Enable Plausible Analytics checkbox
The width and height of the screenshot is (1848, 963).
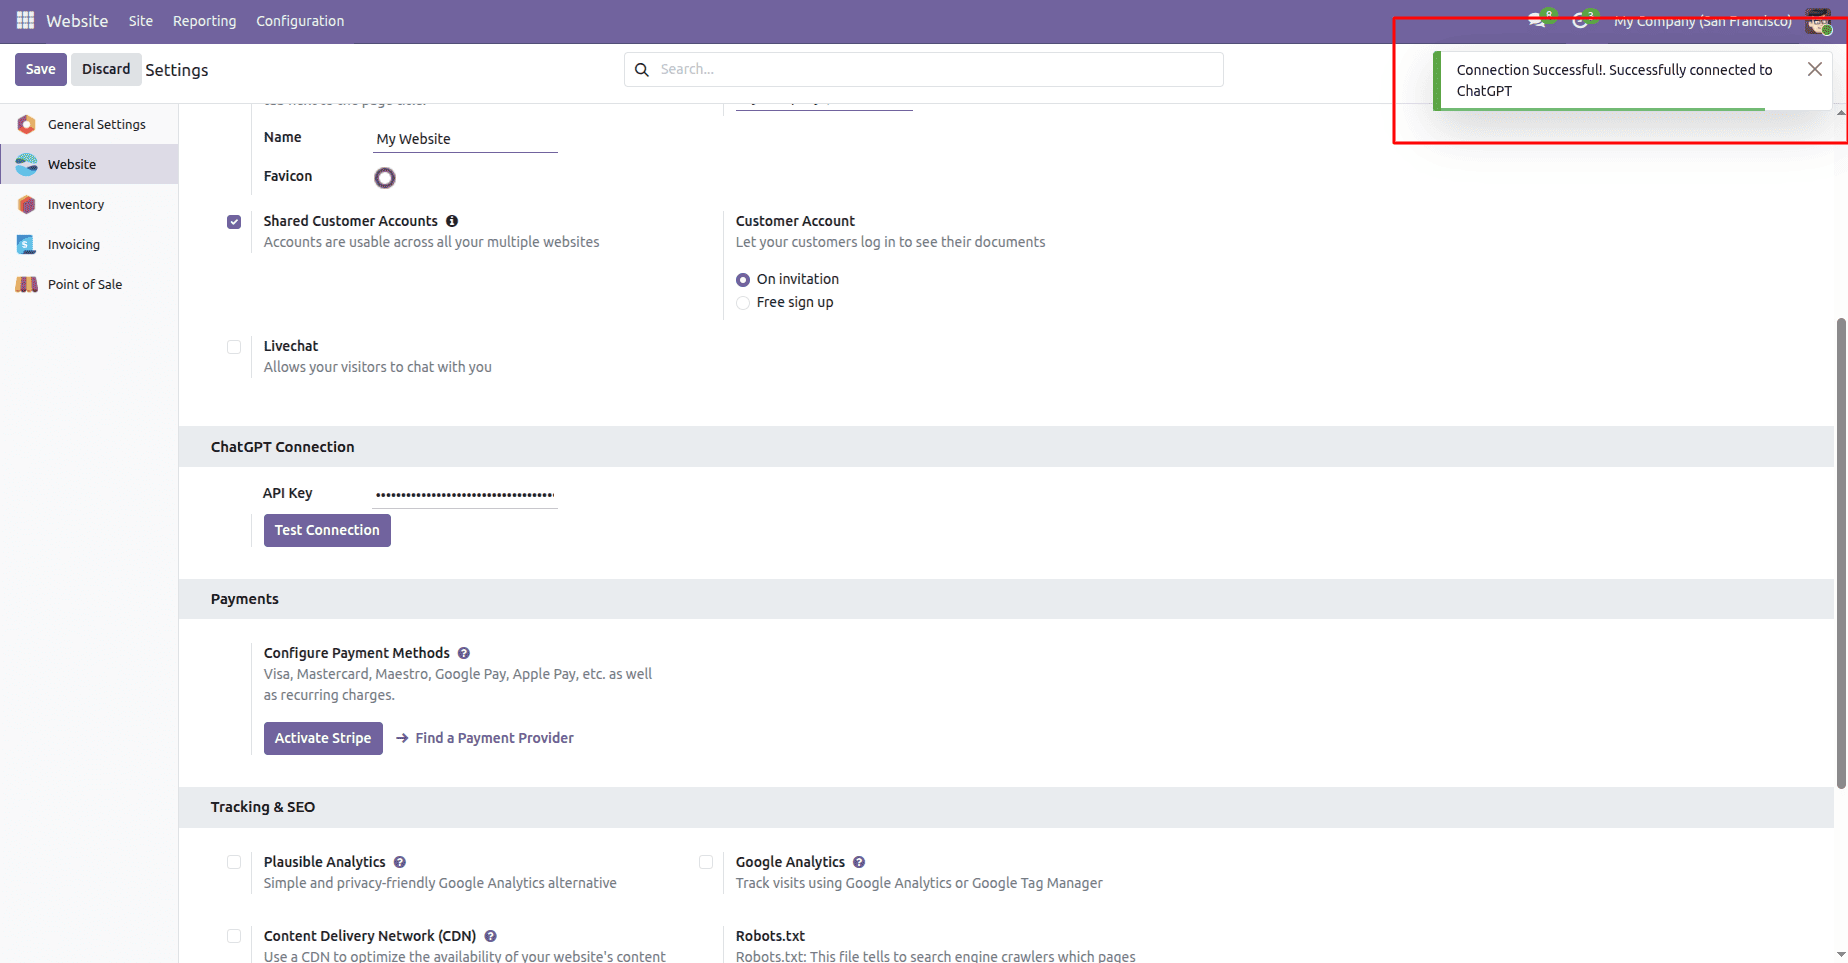point(234,862)
